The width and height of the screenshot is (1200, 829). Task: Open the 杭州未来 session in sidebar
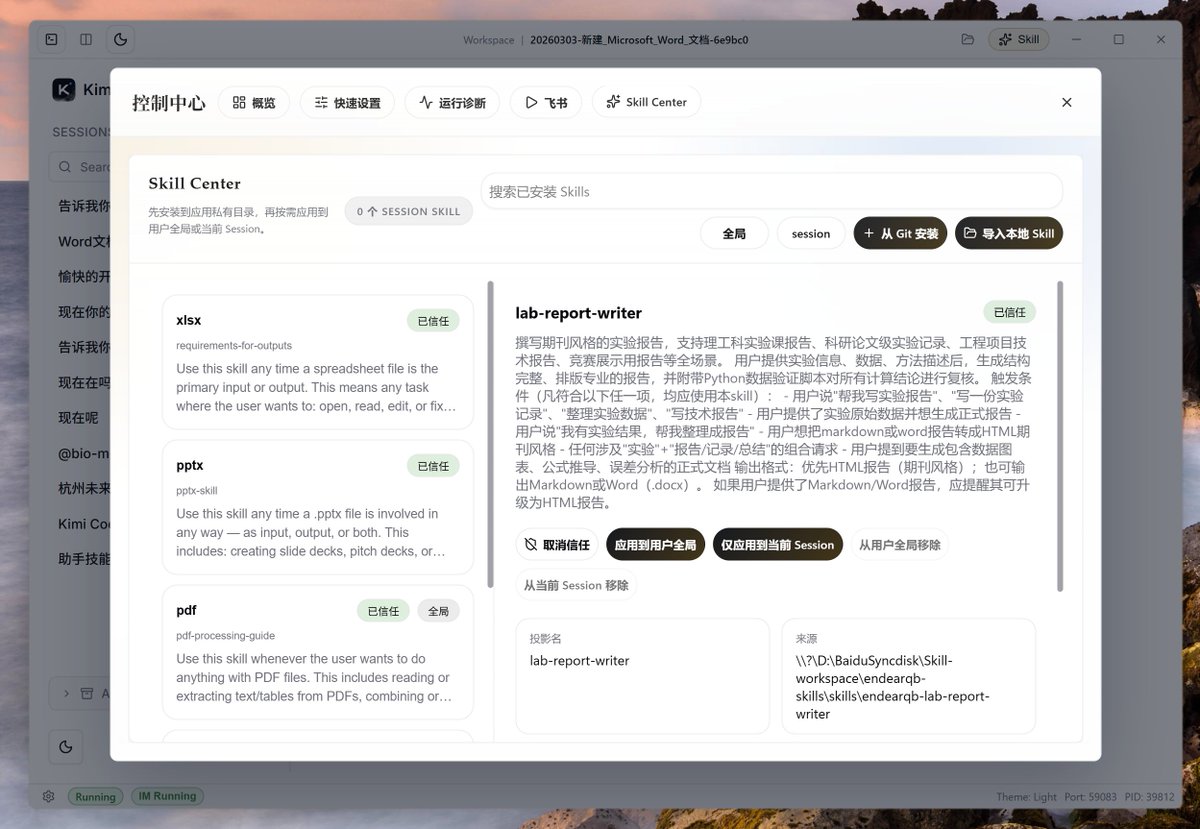point(84,488)
